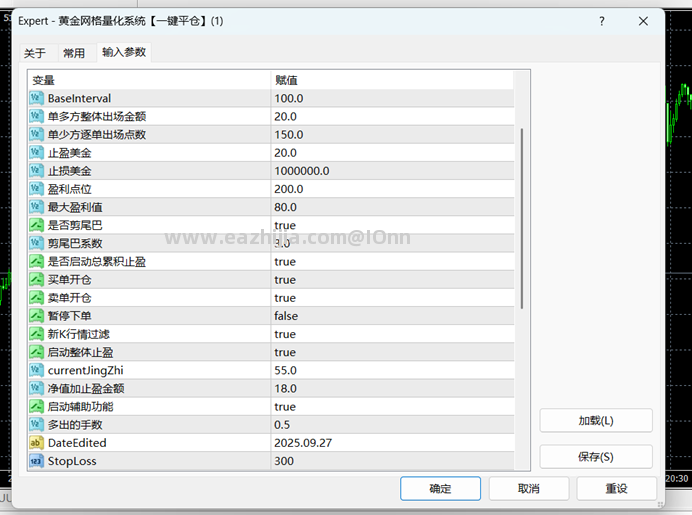This screenshot has height=515, width=692.
Task: Select the 单少方逐单出场点数 value 150.0
Action: [289, 135]
